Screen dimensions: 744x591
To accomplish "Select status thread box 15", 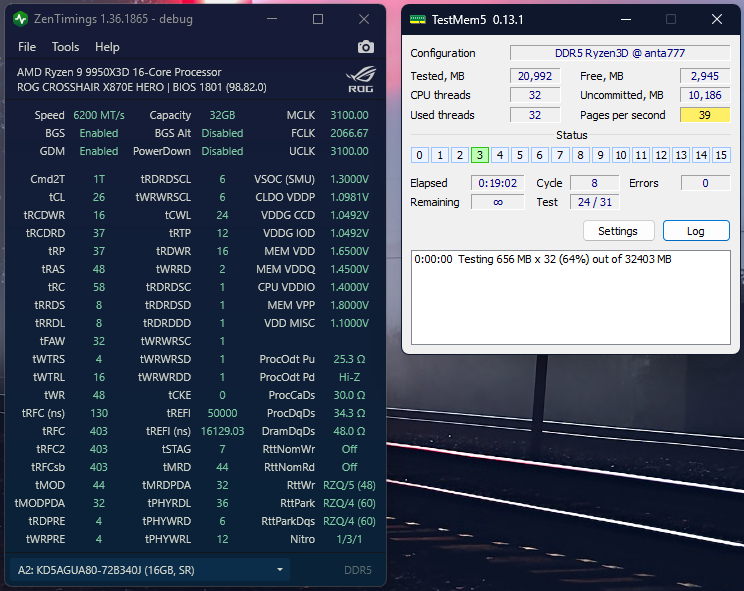I will click(x=721, y=155).
